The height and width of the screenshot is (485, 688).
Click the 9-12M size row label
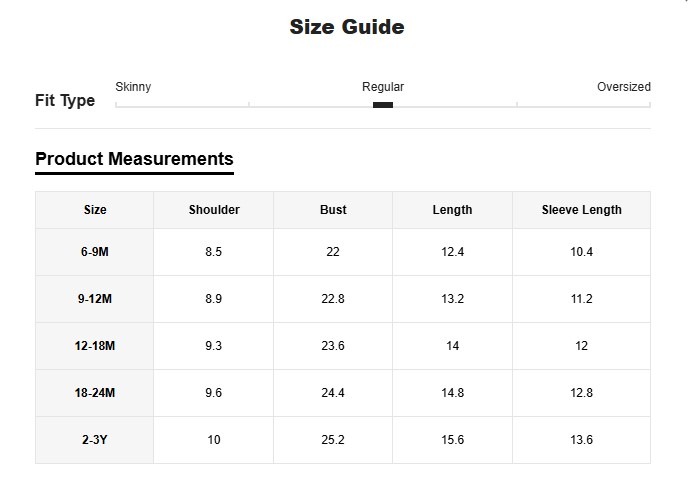[95, 299]
